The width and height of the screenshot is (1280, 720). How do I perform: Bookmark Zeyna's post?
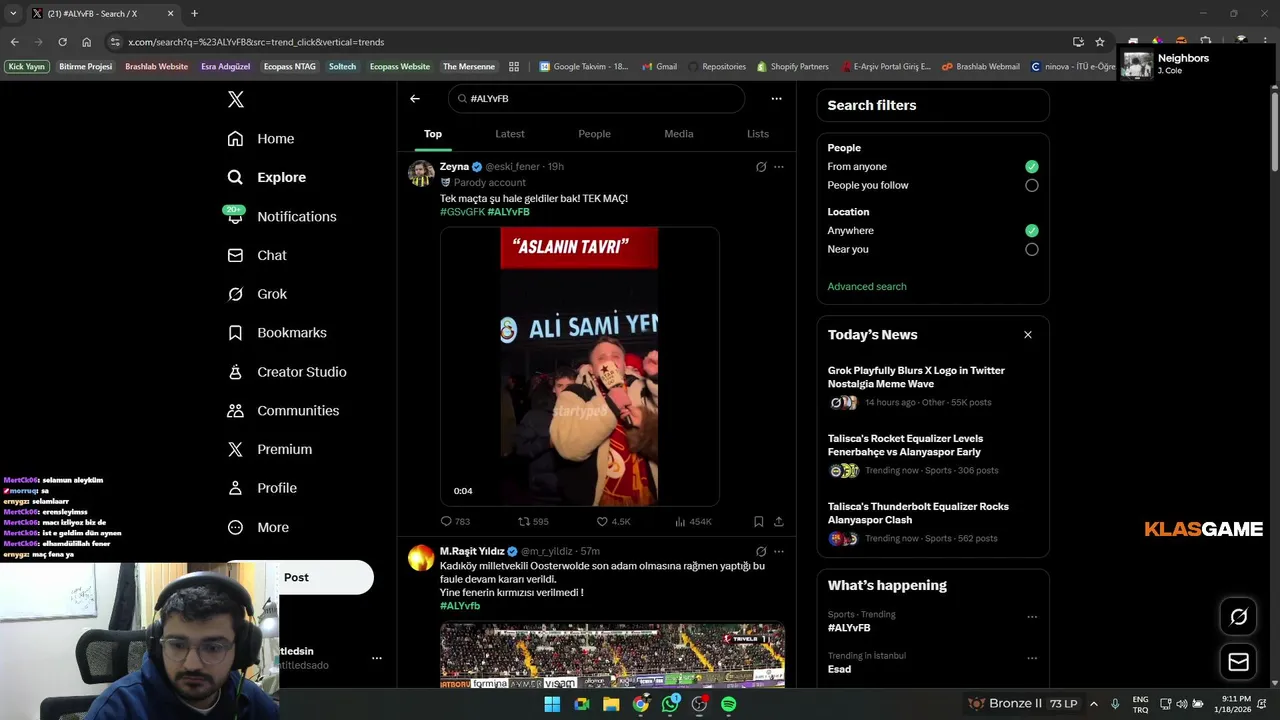pos(758,521)
